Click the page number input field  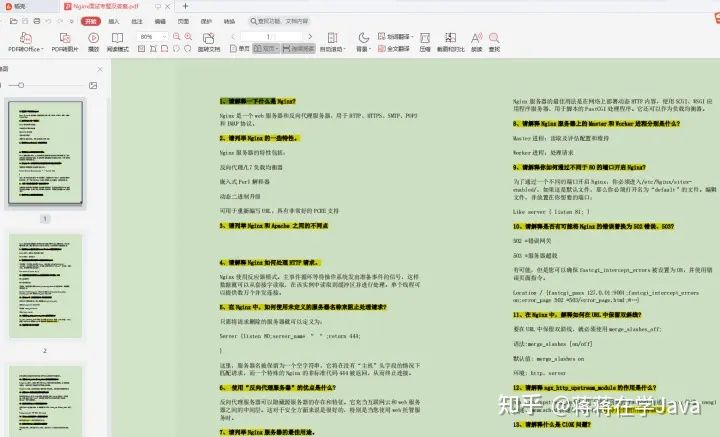pos(271,36)
